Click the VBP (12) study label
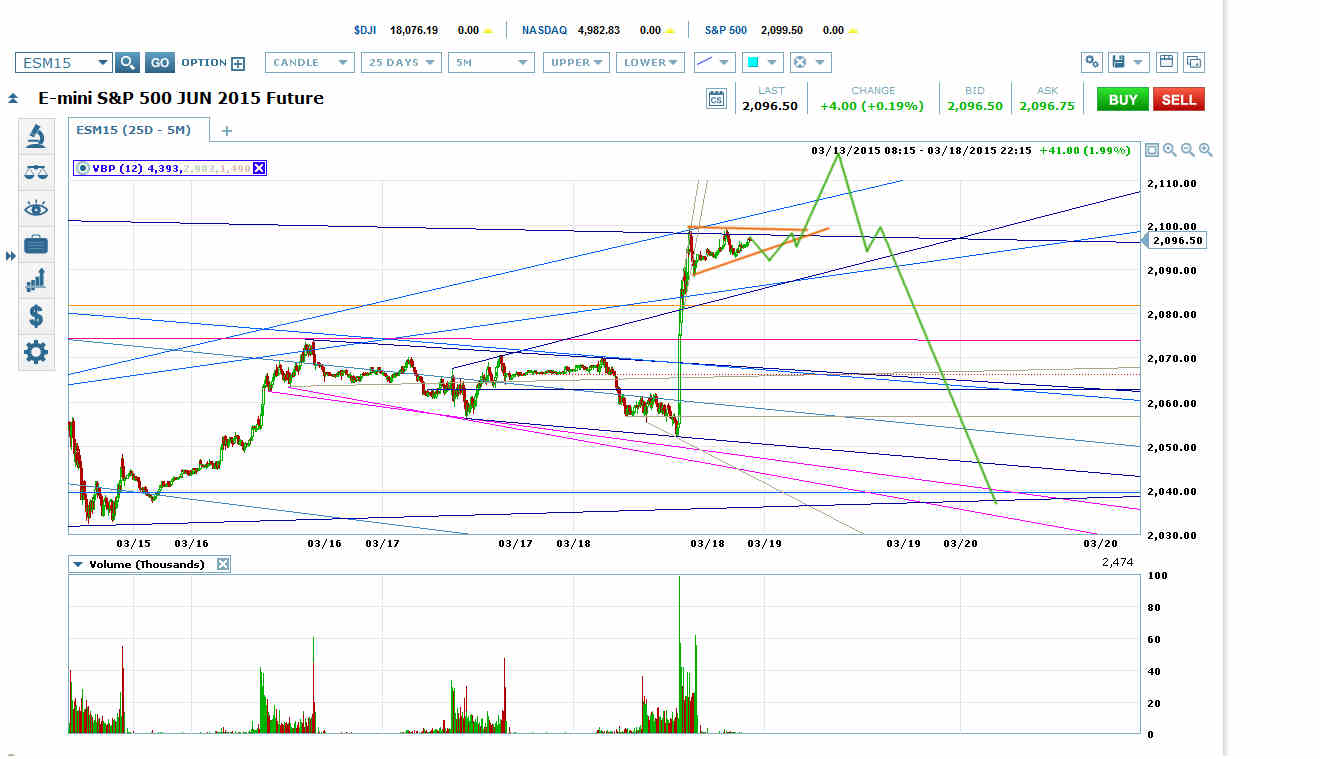 [x=116, y=168]
